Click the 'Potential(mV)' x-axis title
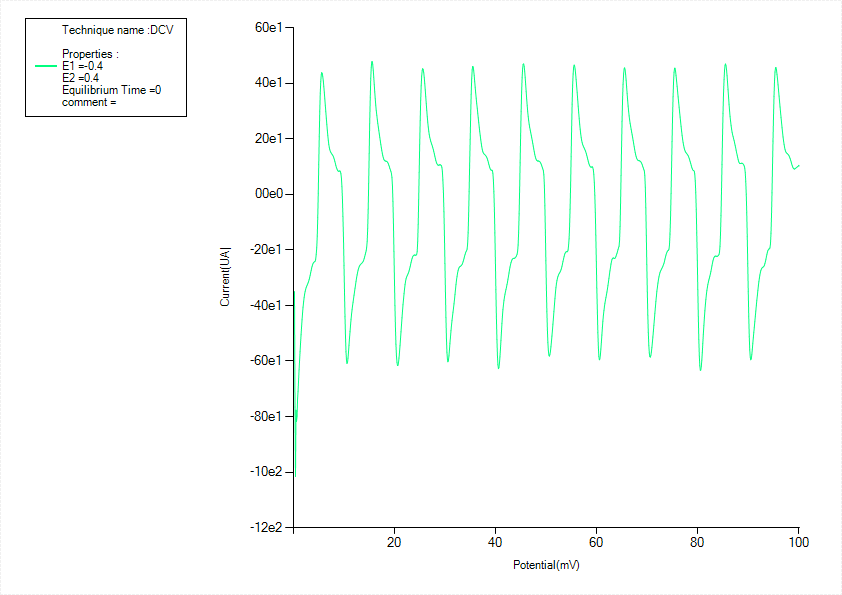Viewport: 842px width, 595px height. pyautogui.click(x=546, y=565)
